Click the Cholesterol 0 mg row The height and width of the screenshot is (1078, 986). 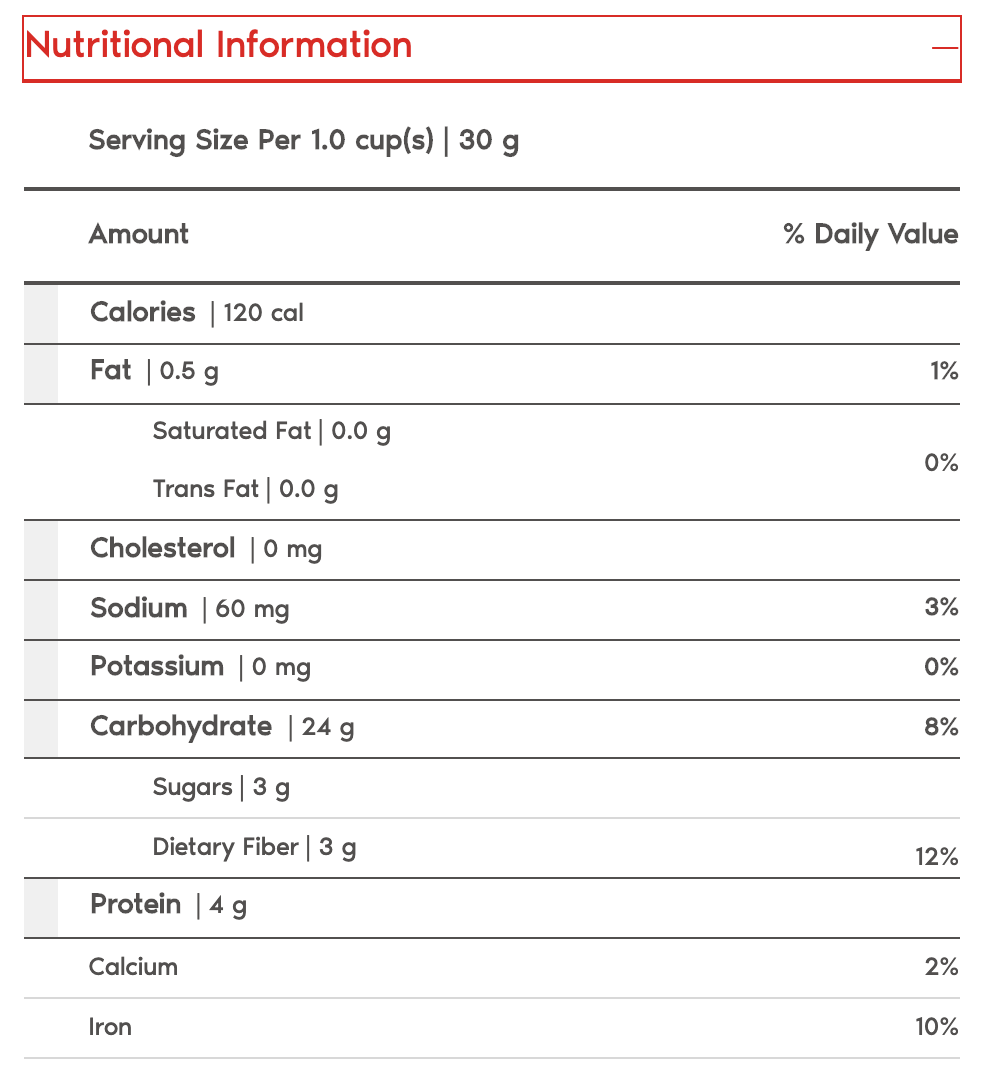tap(206, 549)
